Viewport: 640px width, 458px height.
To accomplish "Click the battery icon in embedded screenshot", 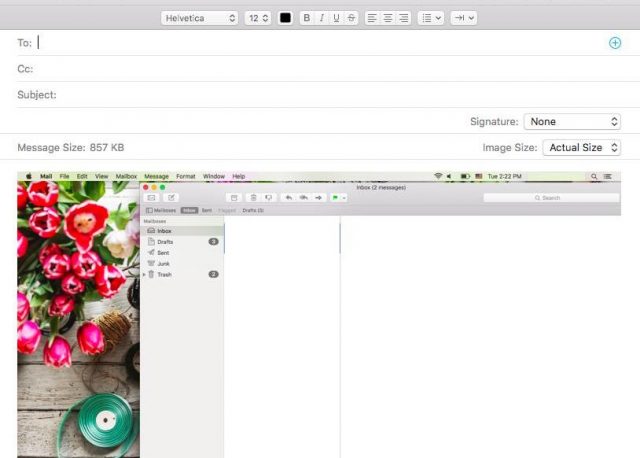I will click(x=465, y=176).
